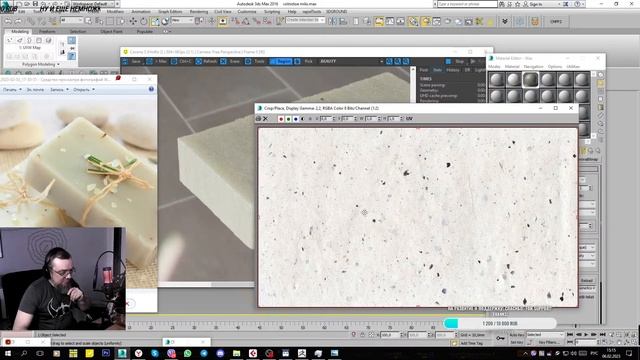Open the Select by Name dialog
640x360 pixels.
pos(99,21)
